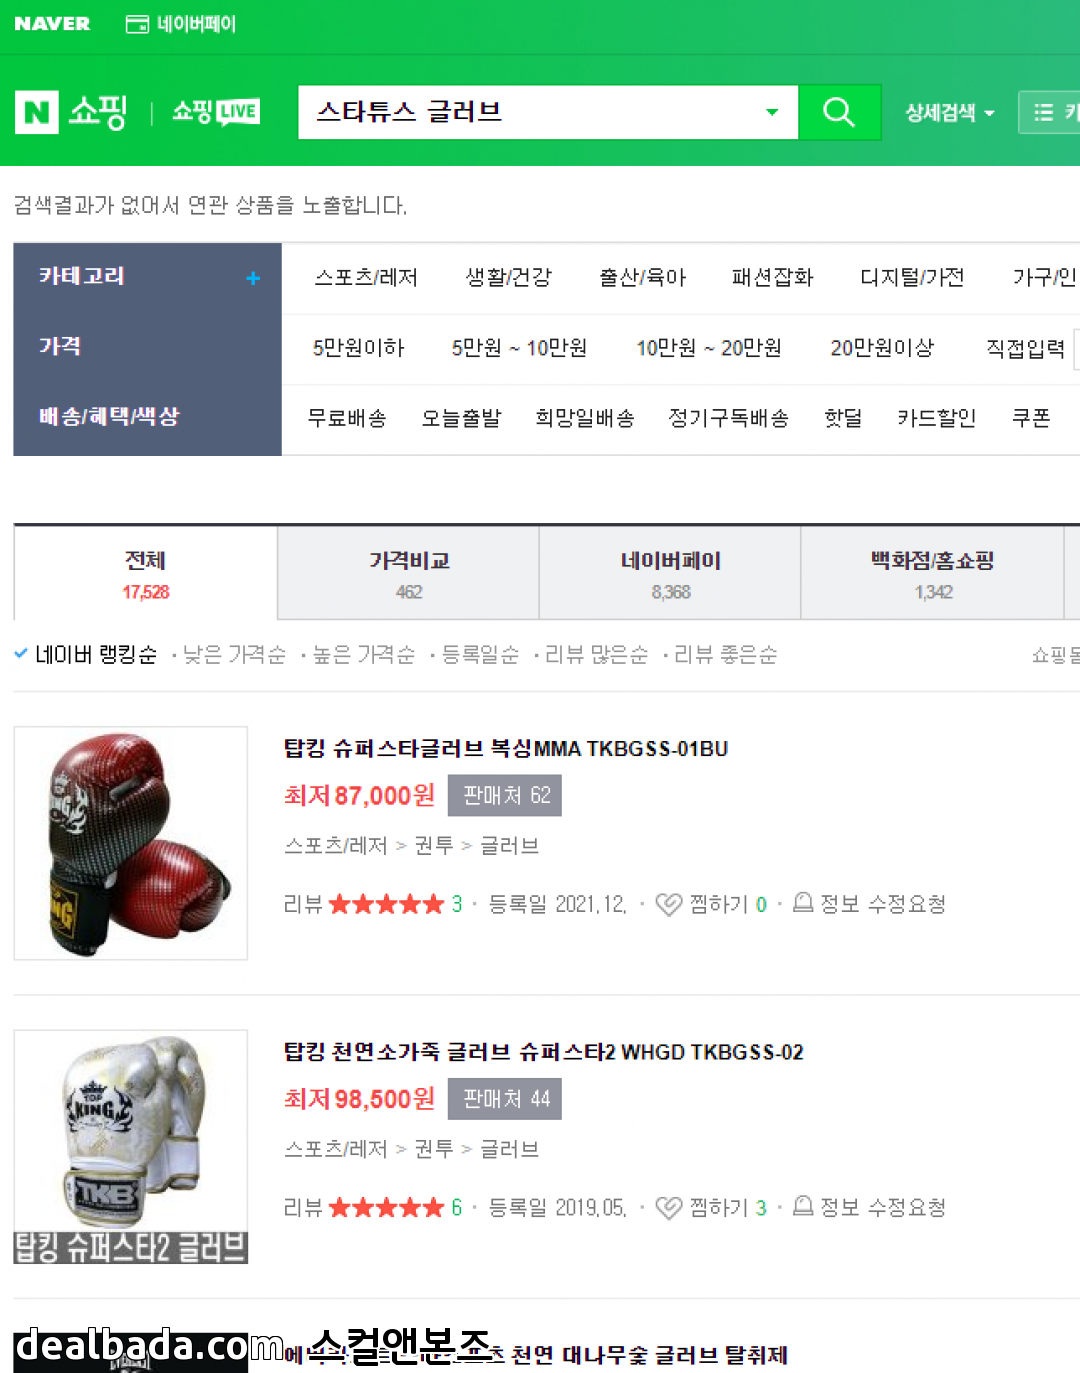Viewport: 1080px width, 1373px height.
Task: Click the green search magnifier button
Action: tap(839, 112)
